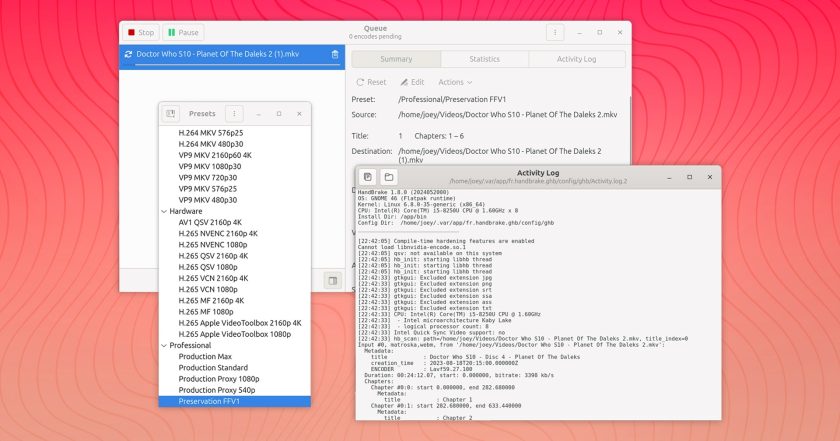Maximize the Queue window
This screenshot has height=441, width=840.
(x=599, y=33)
